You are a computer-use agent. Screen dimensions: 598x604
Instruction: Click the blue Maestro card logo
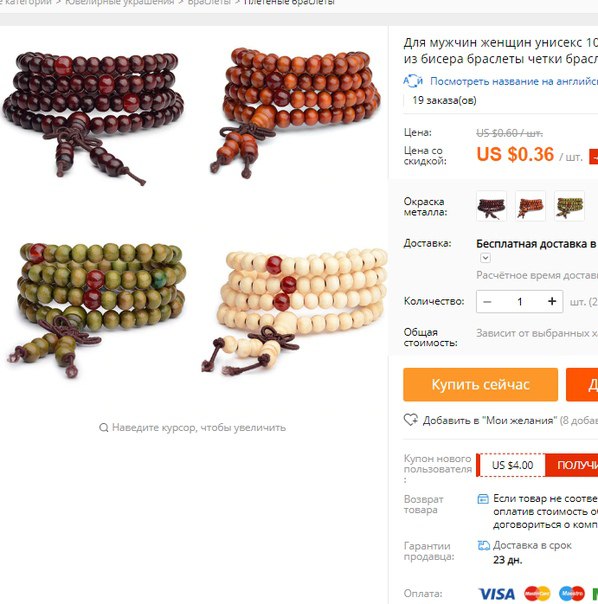click(x=572, y=594)
